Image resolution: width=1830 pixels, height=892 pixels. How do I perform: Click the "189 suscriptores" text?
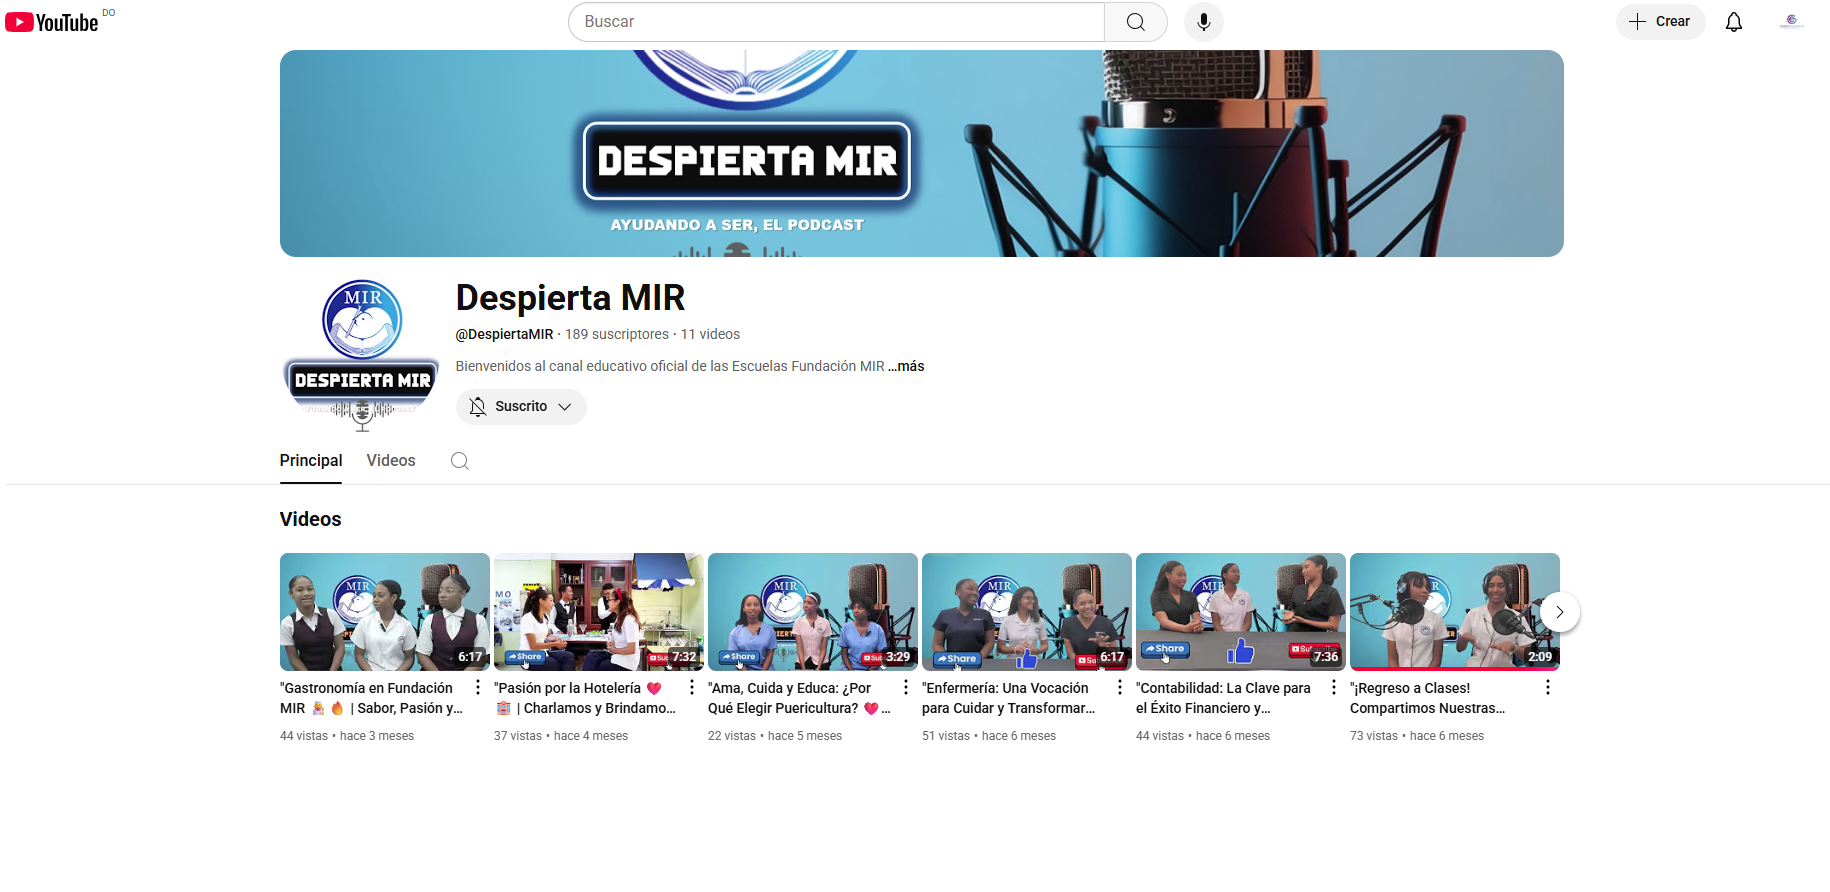tap(617, 334)
